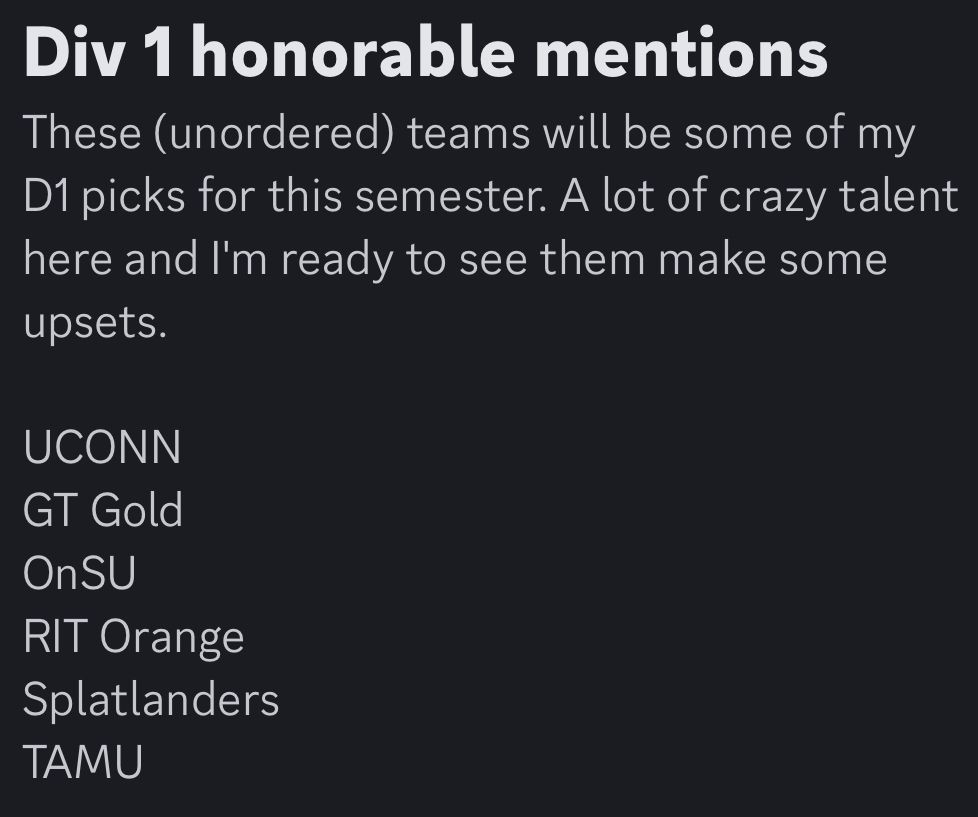Click RIT Orange in the list

[x=133, y=637]
